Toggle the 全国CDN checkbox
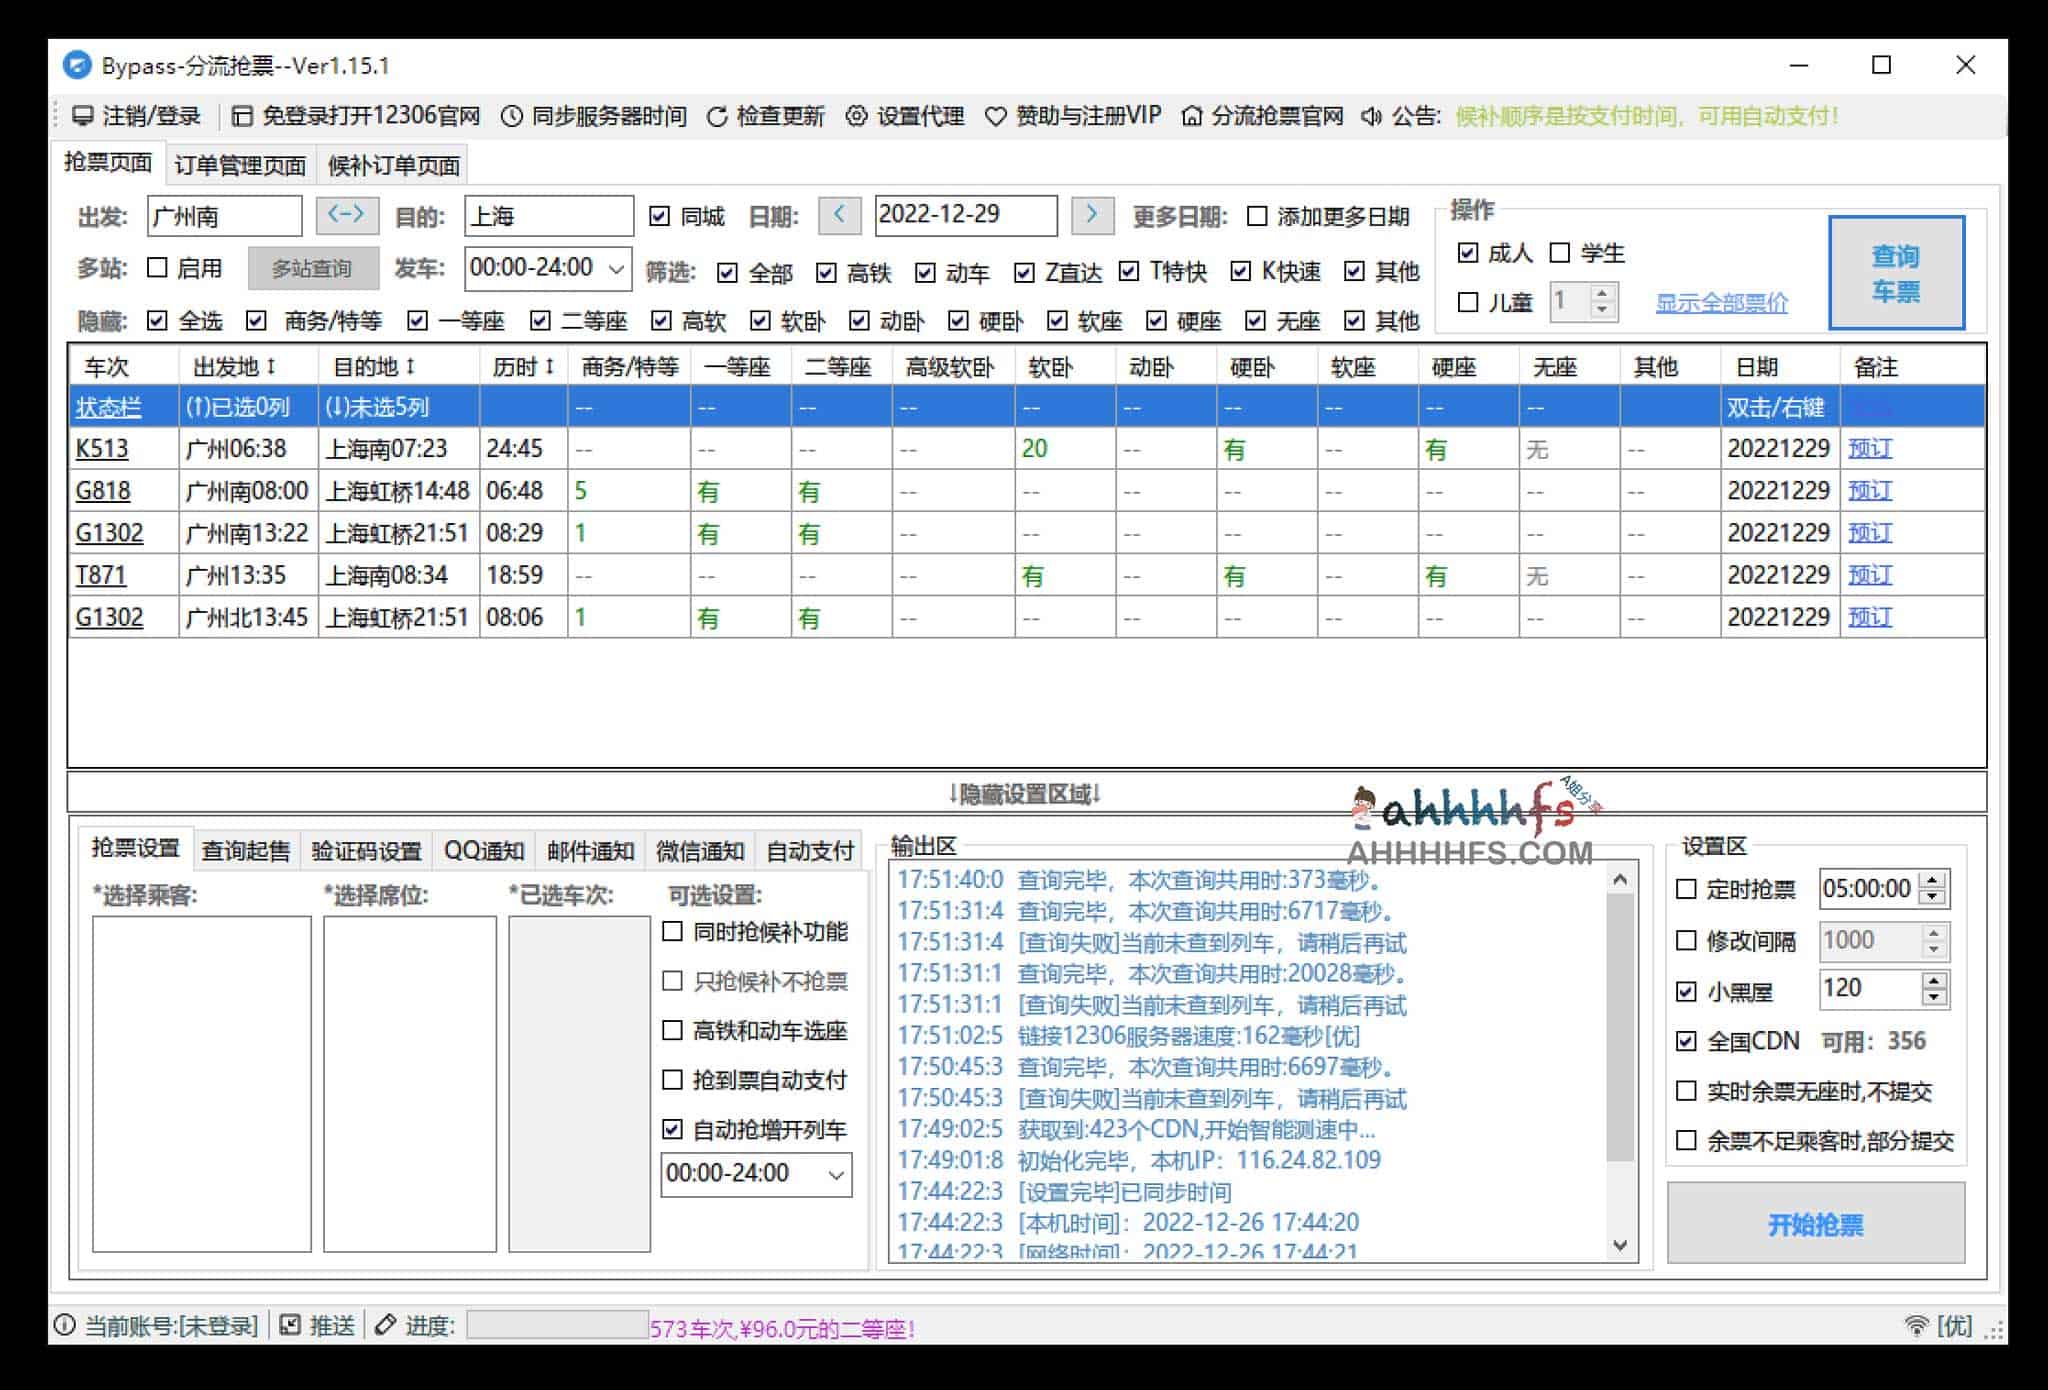This screenshot has height=1390, width=2048. (x=1687, y=1041)
